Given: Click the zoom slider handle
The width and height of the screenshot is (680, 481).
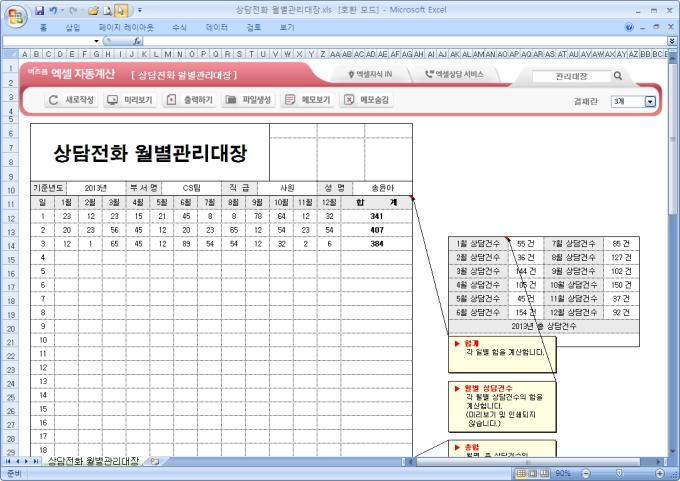Looking at the screenshot, I should pyautogui.click(x=619, y=473).
